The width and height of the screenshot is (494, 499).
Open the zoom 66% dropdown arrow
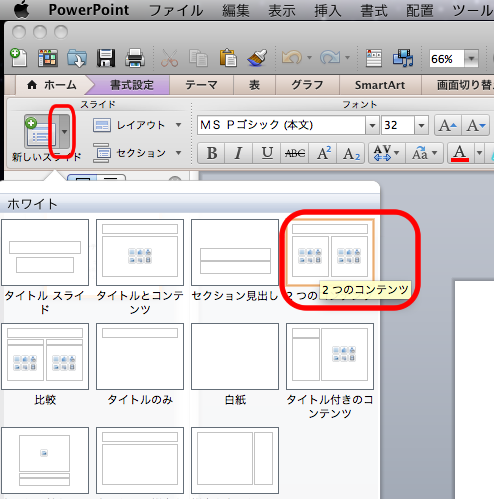[471, 58]
